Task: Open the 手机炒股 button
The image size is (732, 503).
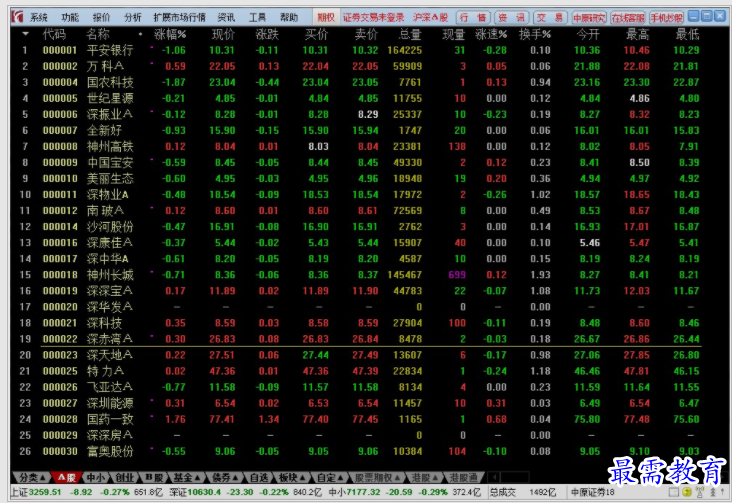Action: click(x=666, y=18)
